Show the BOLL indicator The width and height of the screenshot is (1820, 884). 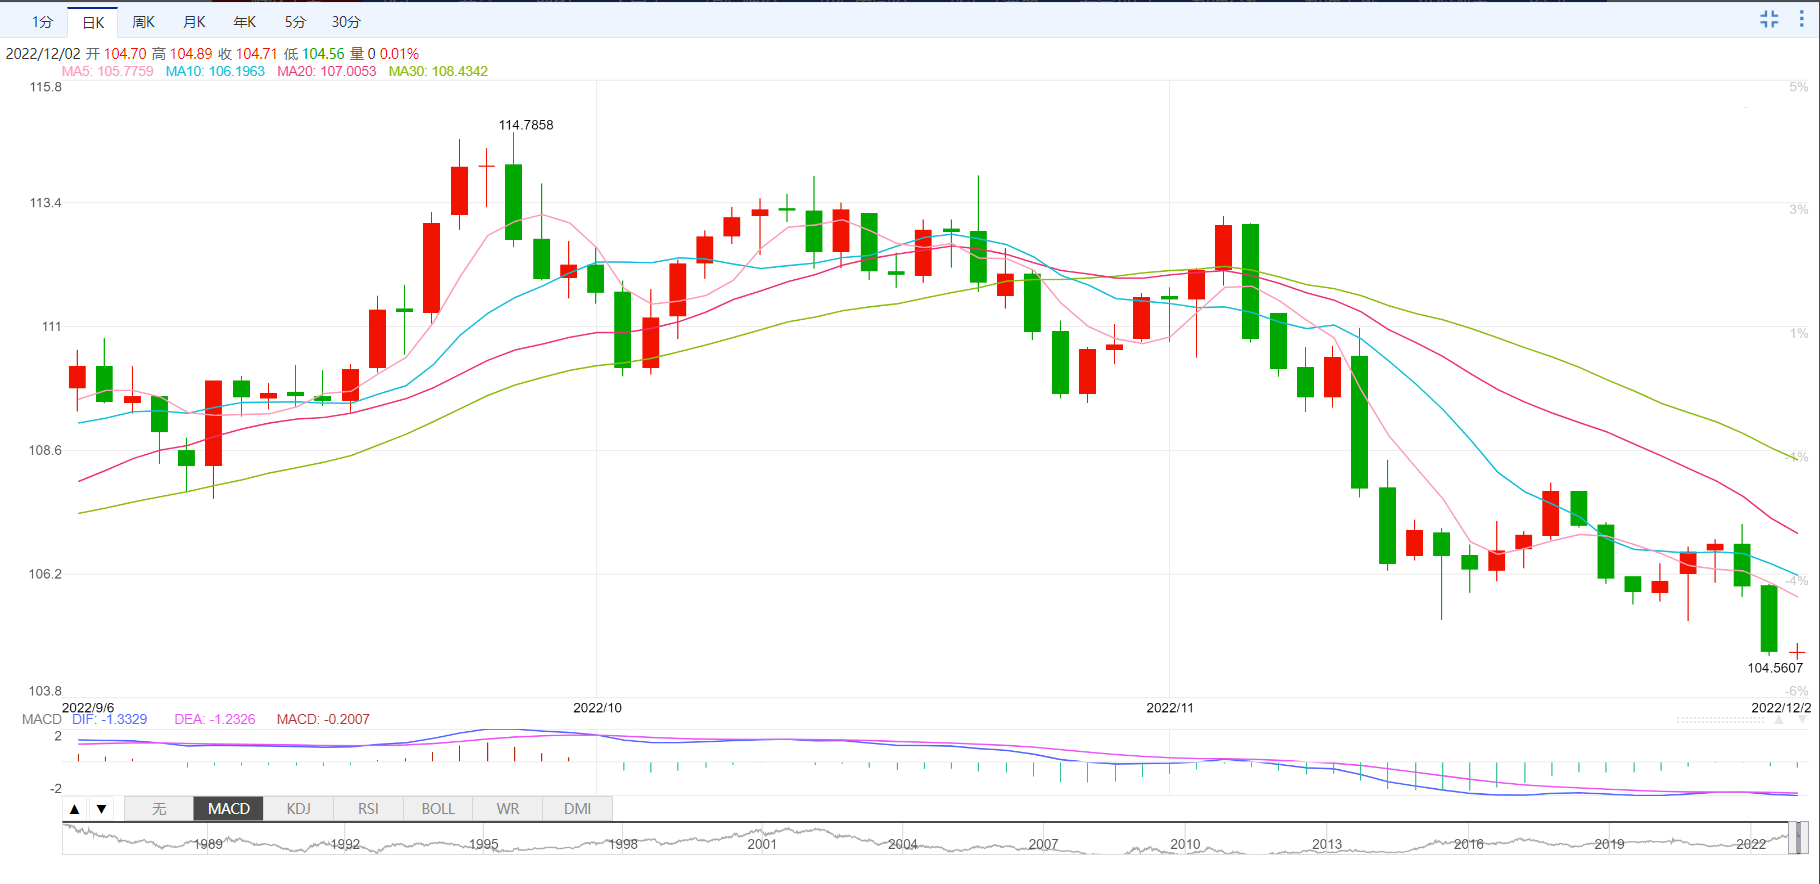[438, 809]
